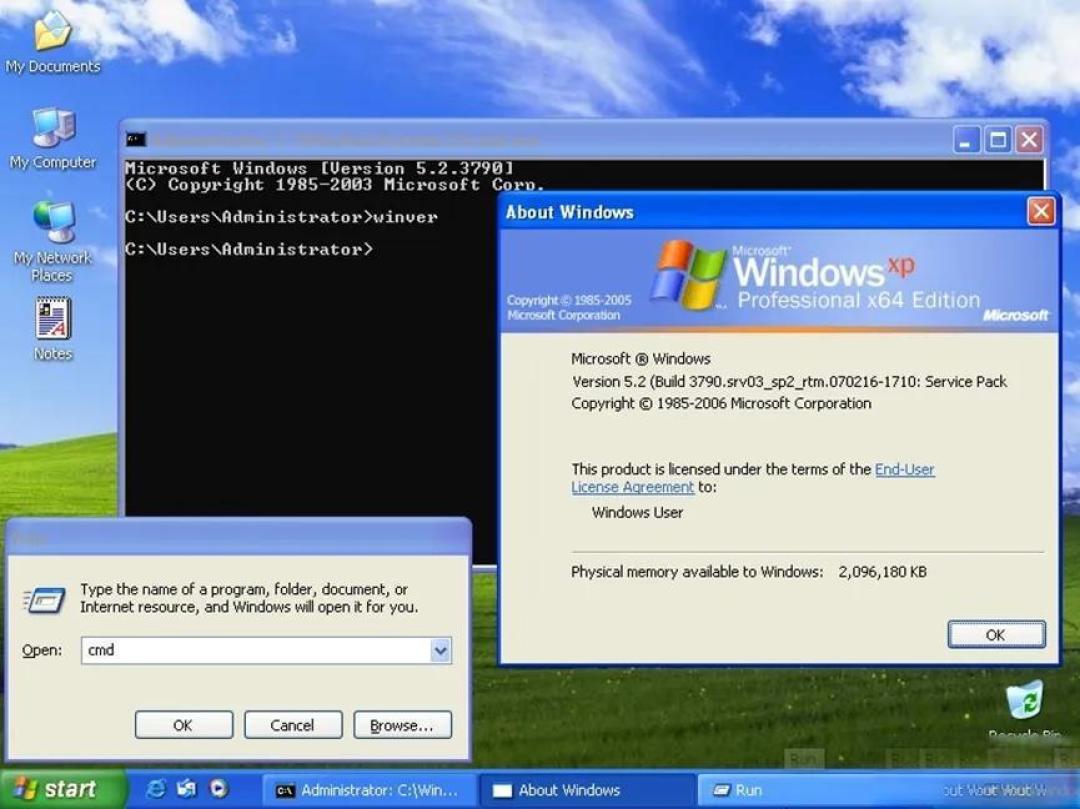Click OK in About Windows

(996, 634)
